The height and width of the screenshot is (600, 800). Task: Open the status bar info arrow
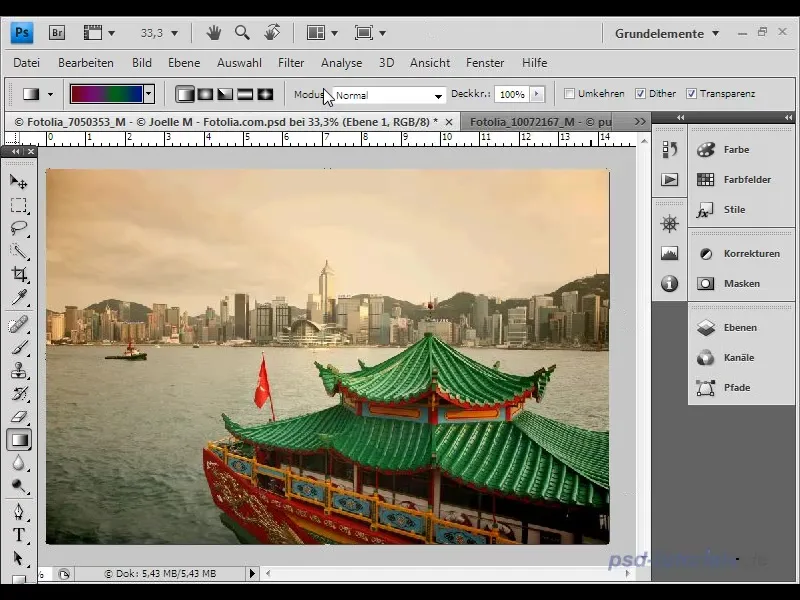[252, 573]
